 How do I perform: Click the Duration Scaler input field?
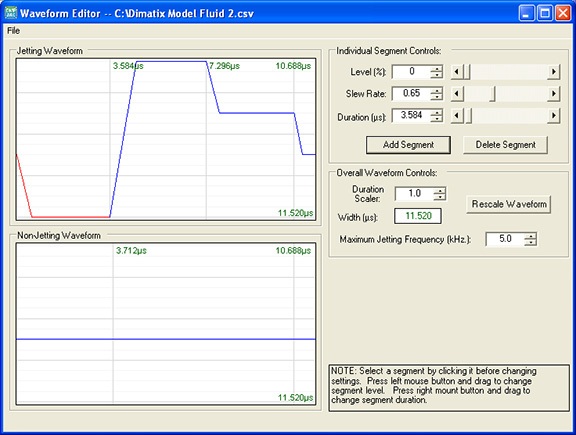(x=415, y=194)
